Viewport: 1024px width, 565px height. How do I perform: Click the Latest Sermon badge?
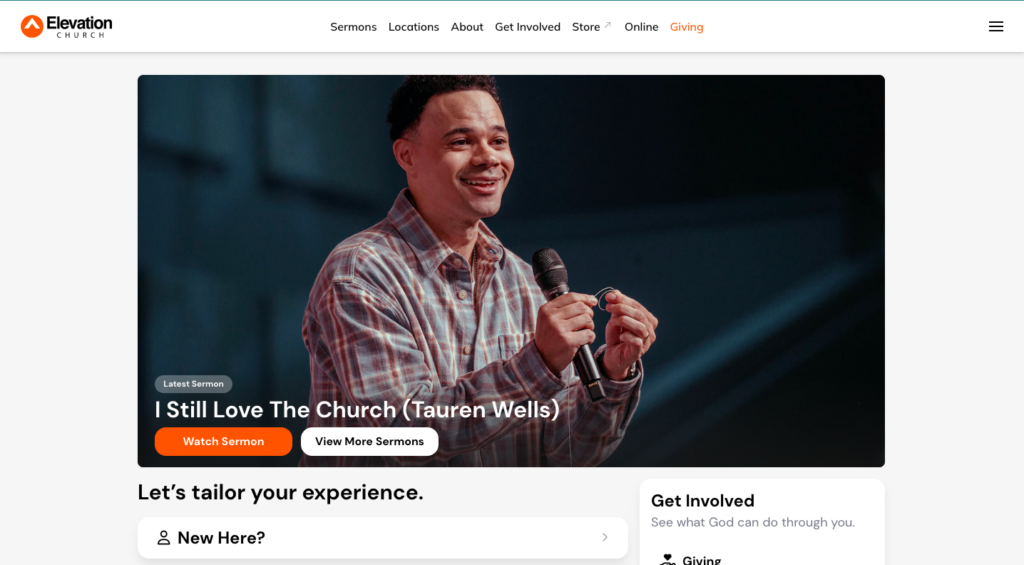(193, 384)
